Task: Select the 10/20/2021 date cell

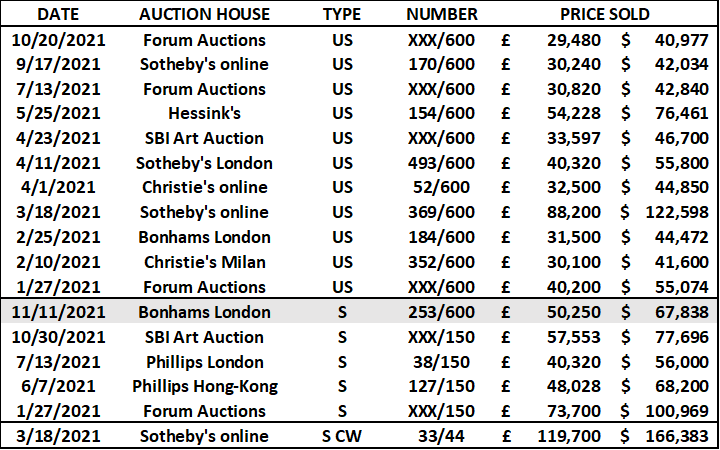Action: coord(56,40)
